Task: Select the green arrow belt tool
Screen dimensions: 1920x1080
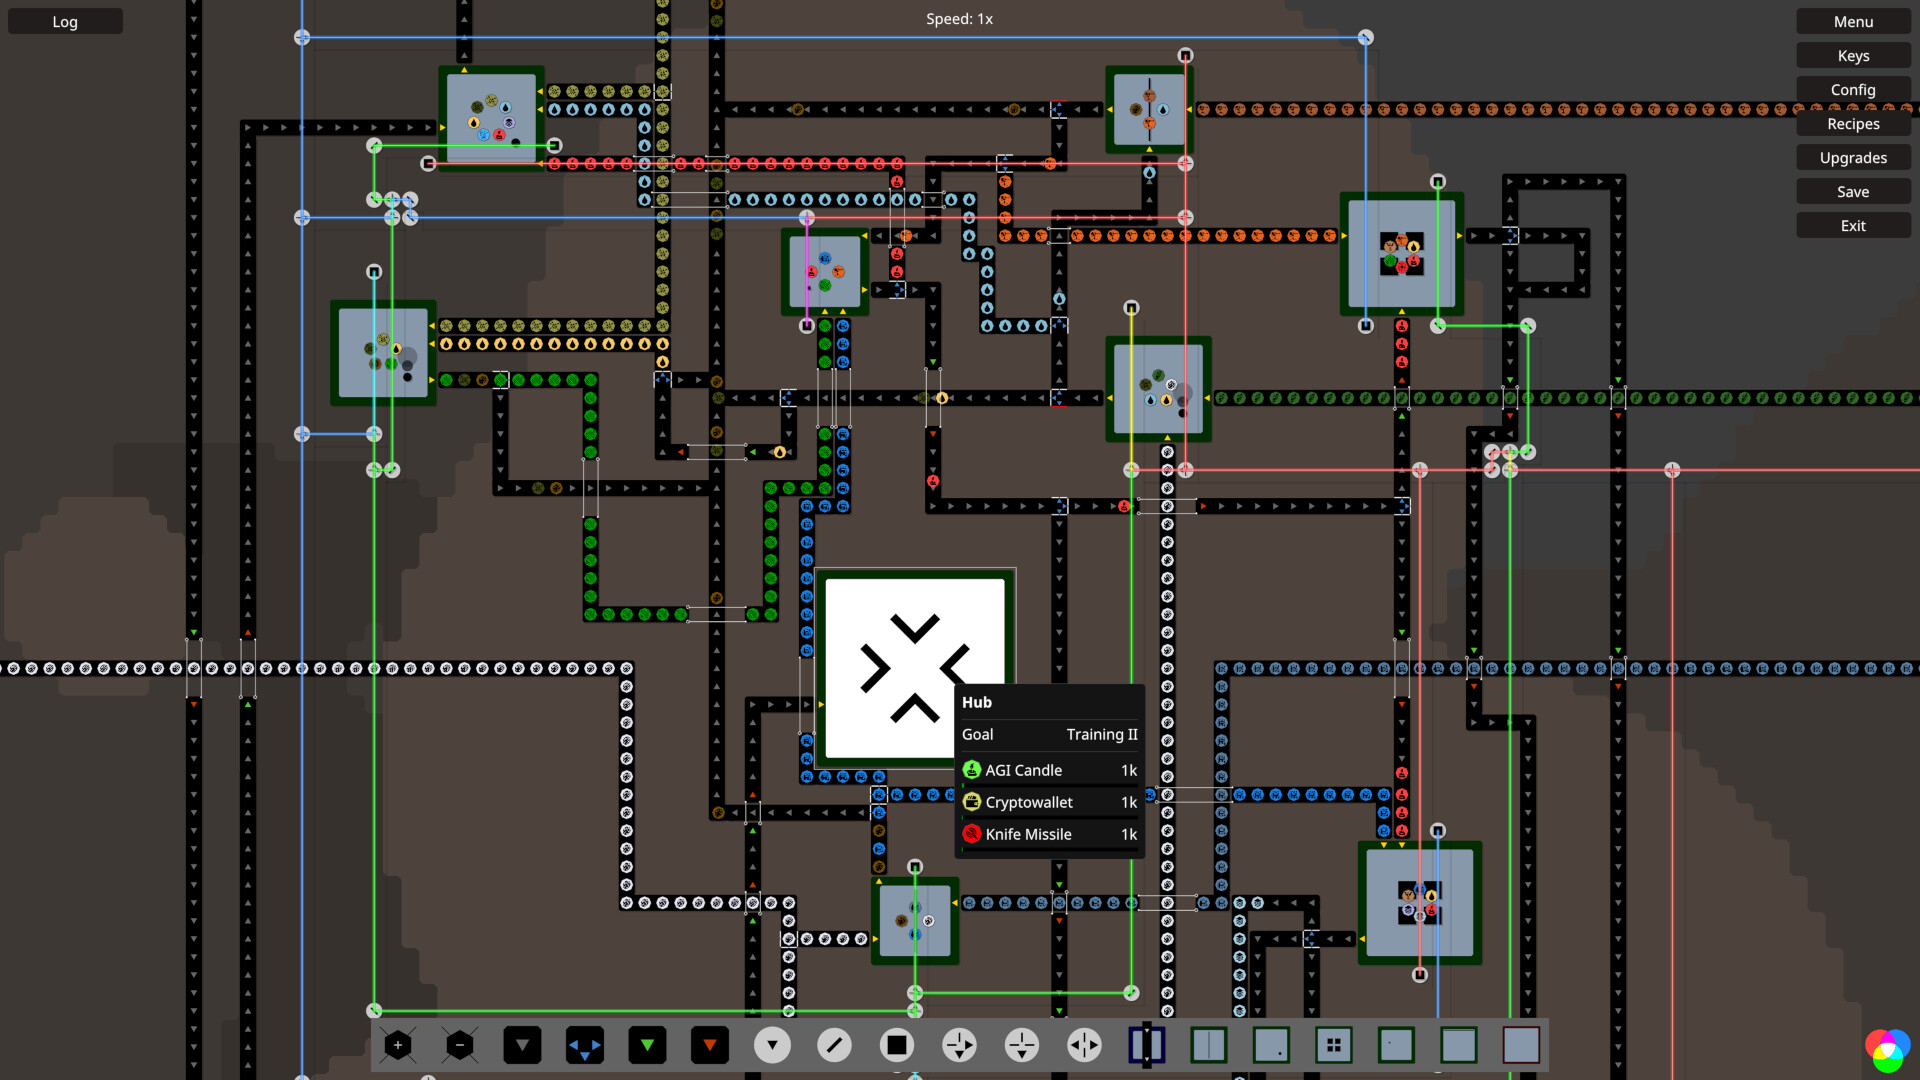Action: pos(647,1044)
